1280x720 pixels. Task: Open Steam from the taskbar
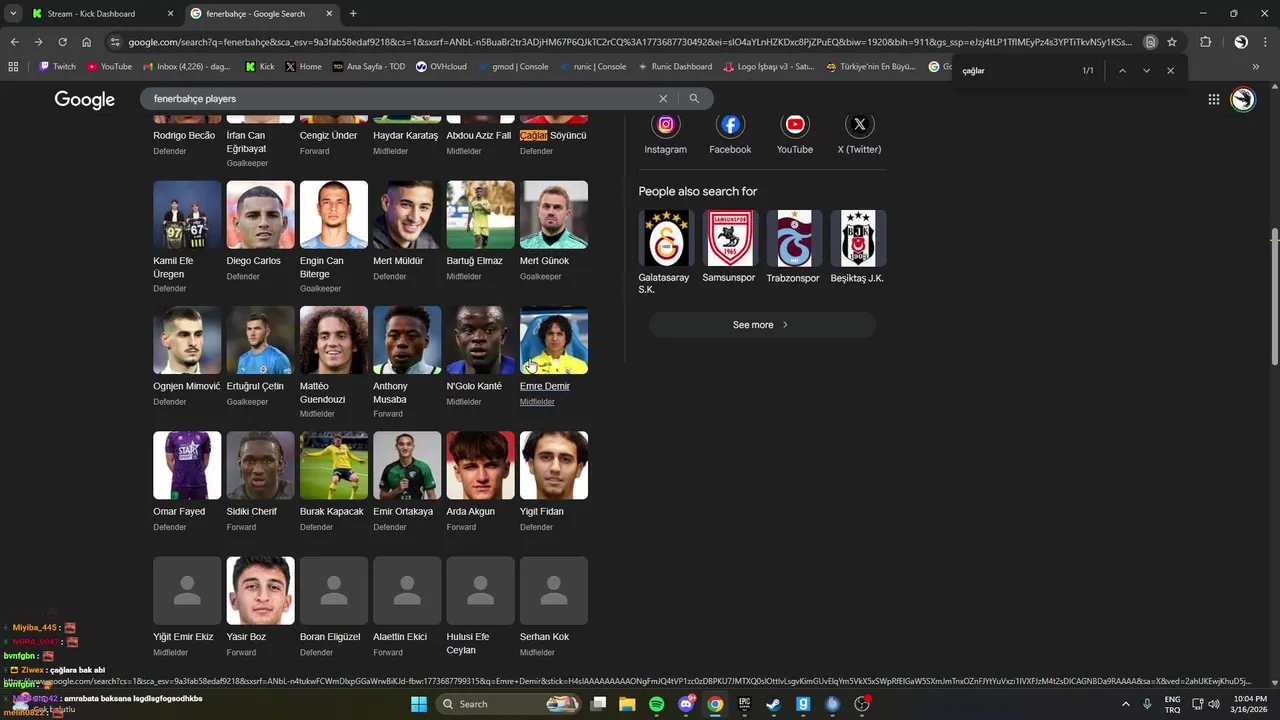point(773,704)
